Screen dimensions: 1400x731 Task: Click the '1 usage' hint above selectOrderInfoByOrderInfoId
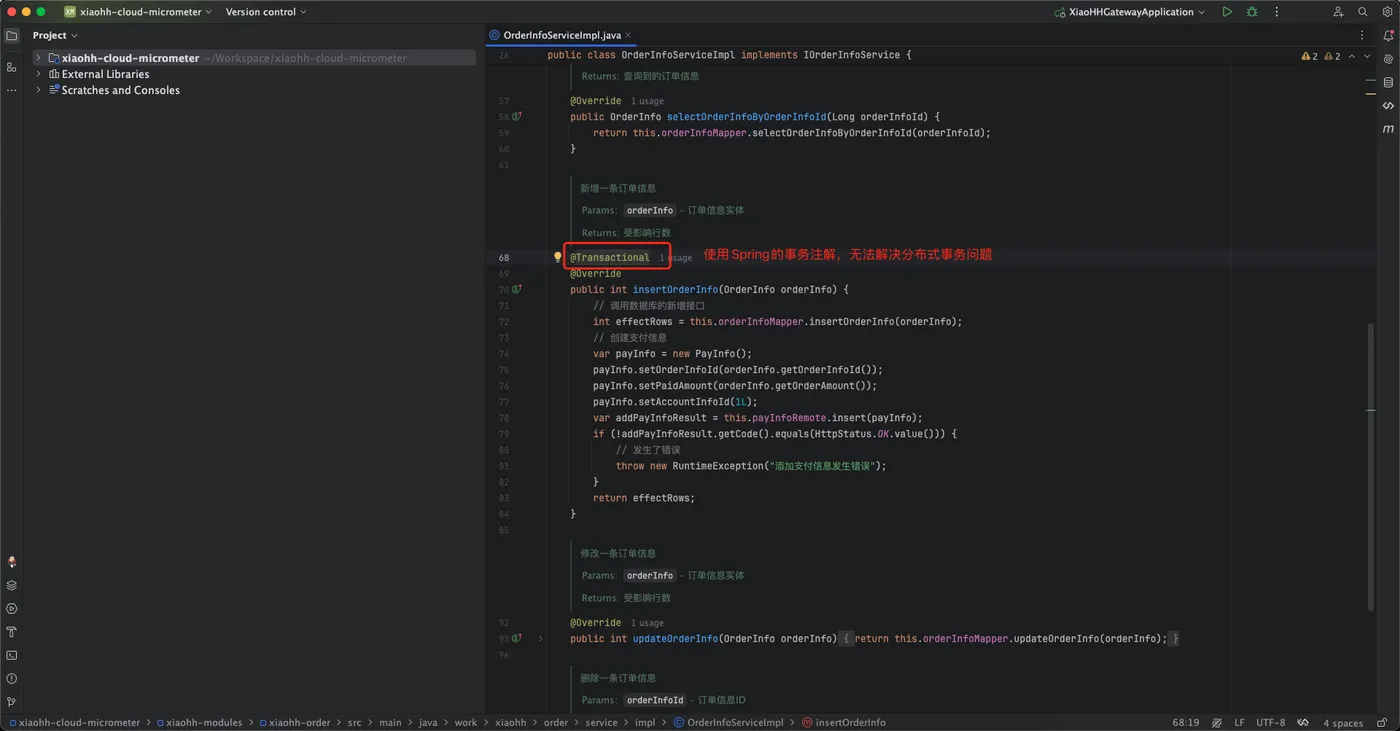coord(647,101)
